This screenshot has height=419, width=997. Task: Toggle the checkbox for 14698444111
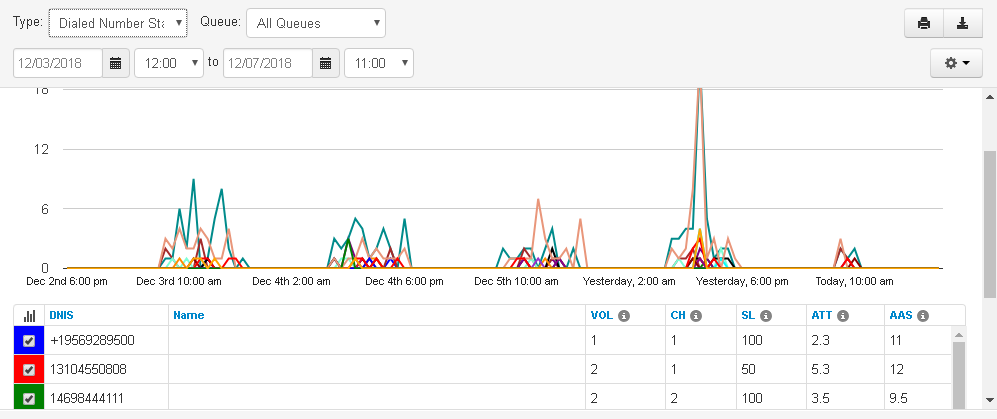tap(29, 399)
